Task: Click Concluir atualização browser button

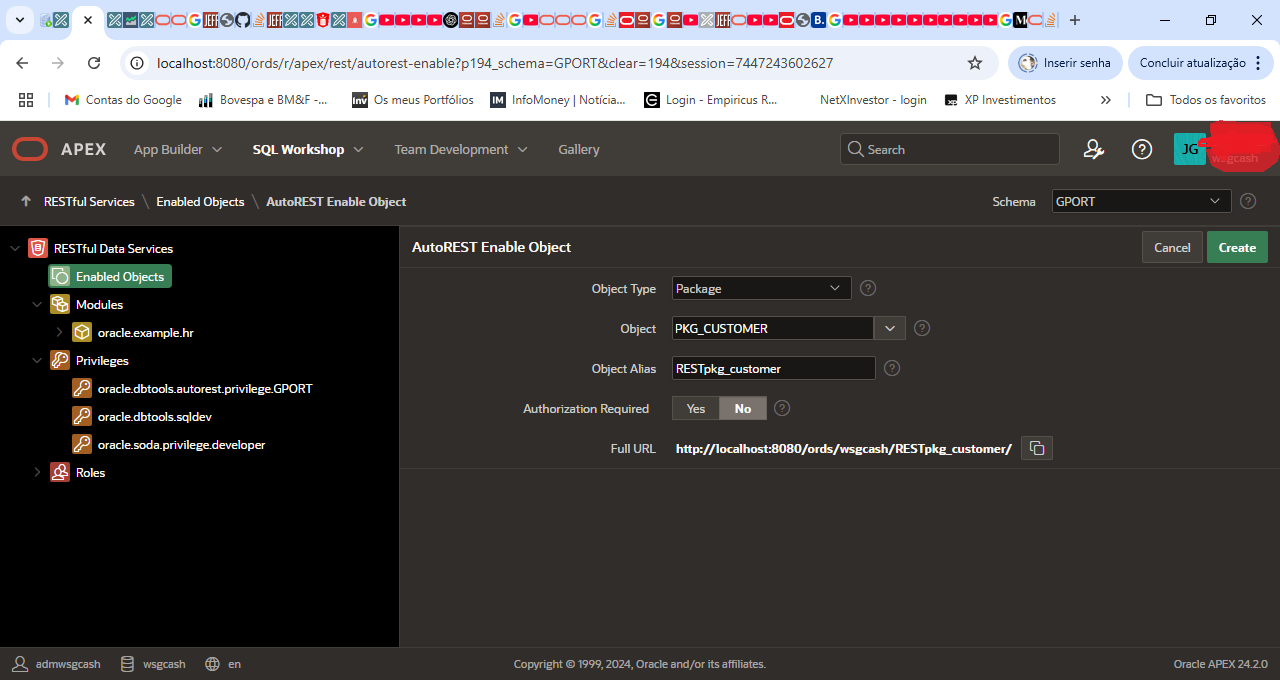Action: (x=1200, y=63)
